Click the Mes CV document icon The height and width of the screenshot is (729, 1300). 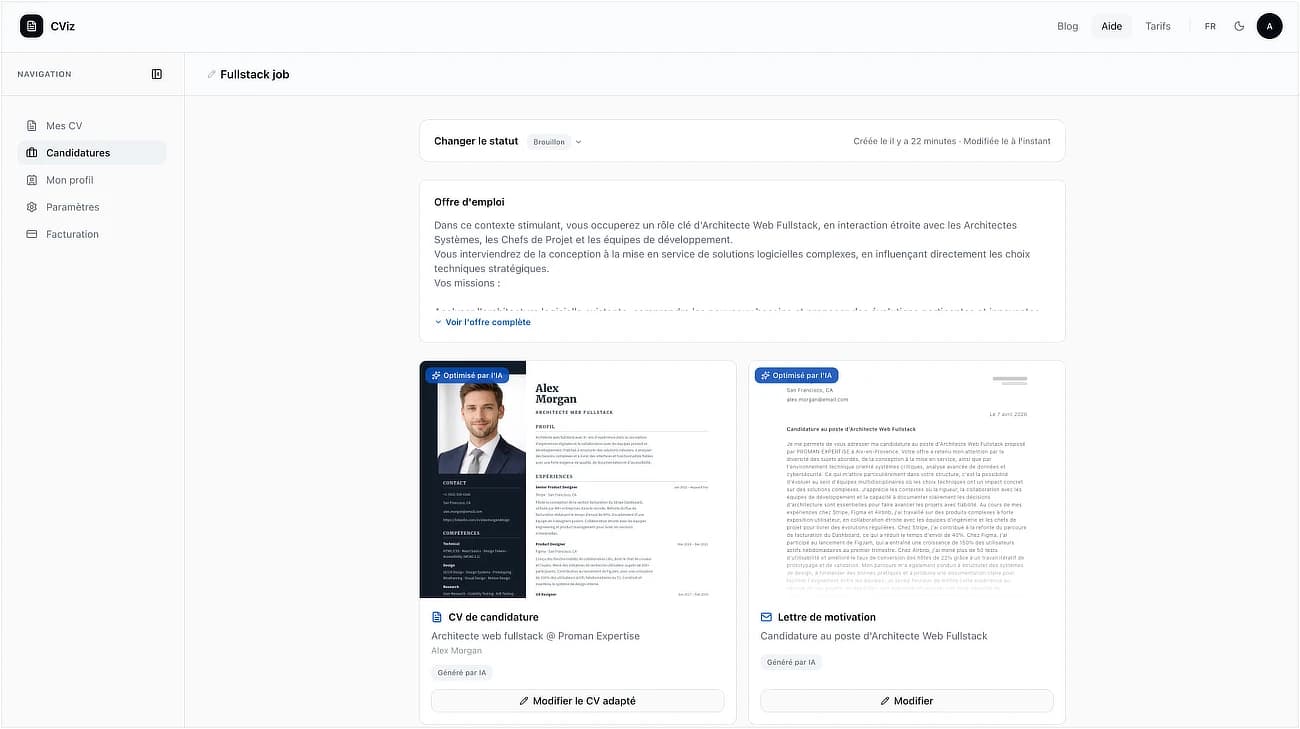tap(32, 126)
